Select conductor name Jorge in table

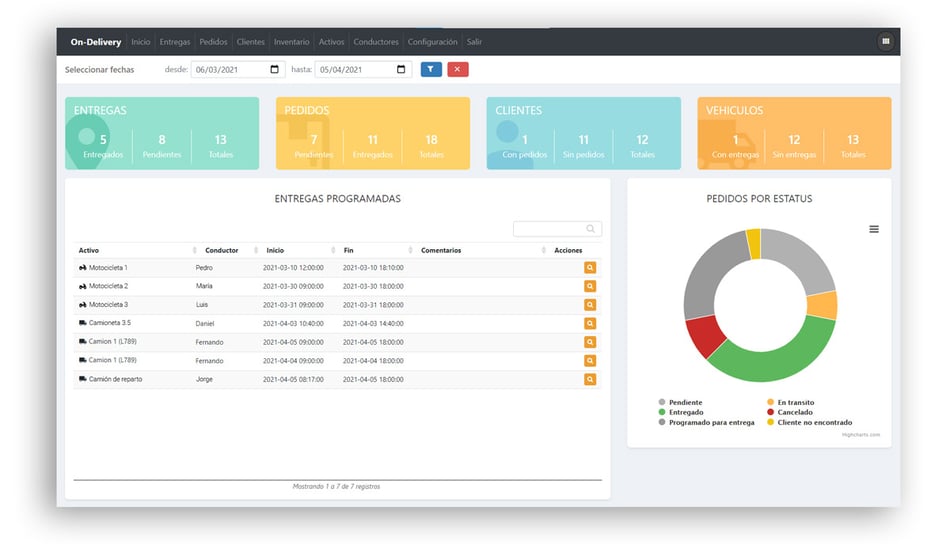click(x=204, y=379)
